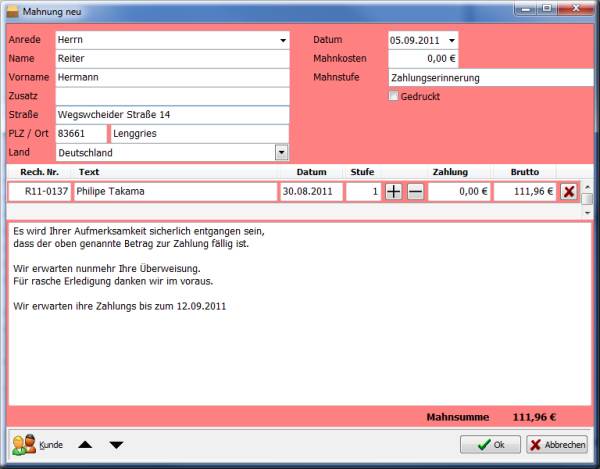Delete row R11-0137 with red X
Viewport: 600px width, 469px height.
click(x=569, y=191)
